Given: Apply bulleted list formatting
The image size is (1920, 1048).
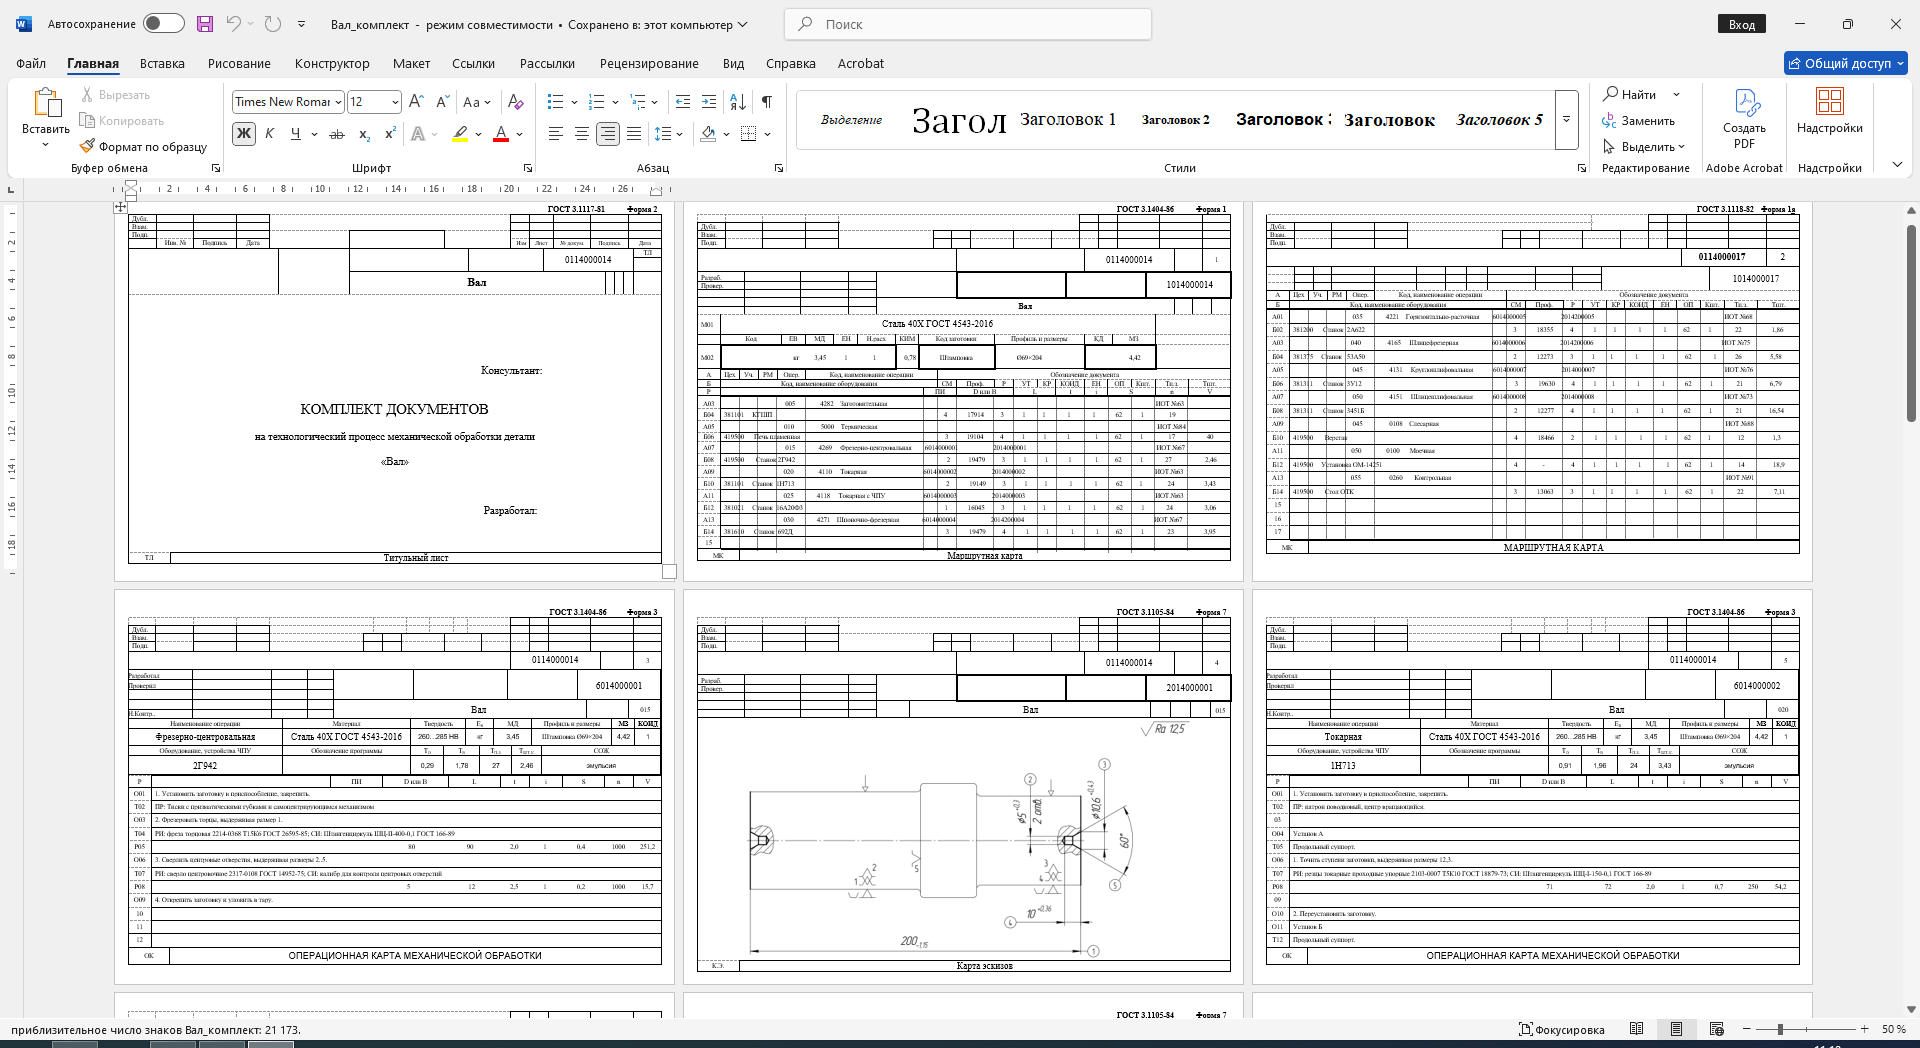Looking at the screenshot, I should pyautogui.click(x=556, y=102).
